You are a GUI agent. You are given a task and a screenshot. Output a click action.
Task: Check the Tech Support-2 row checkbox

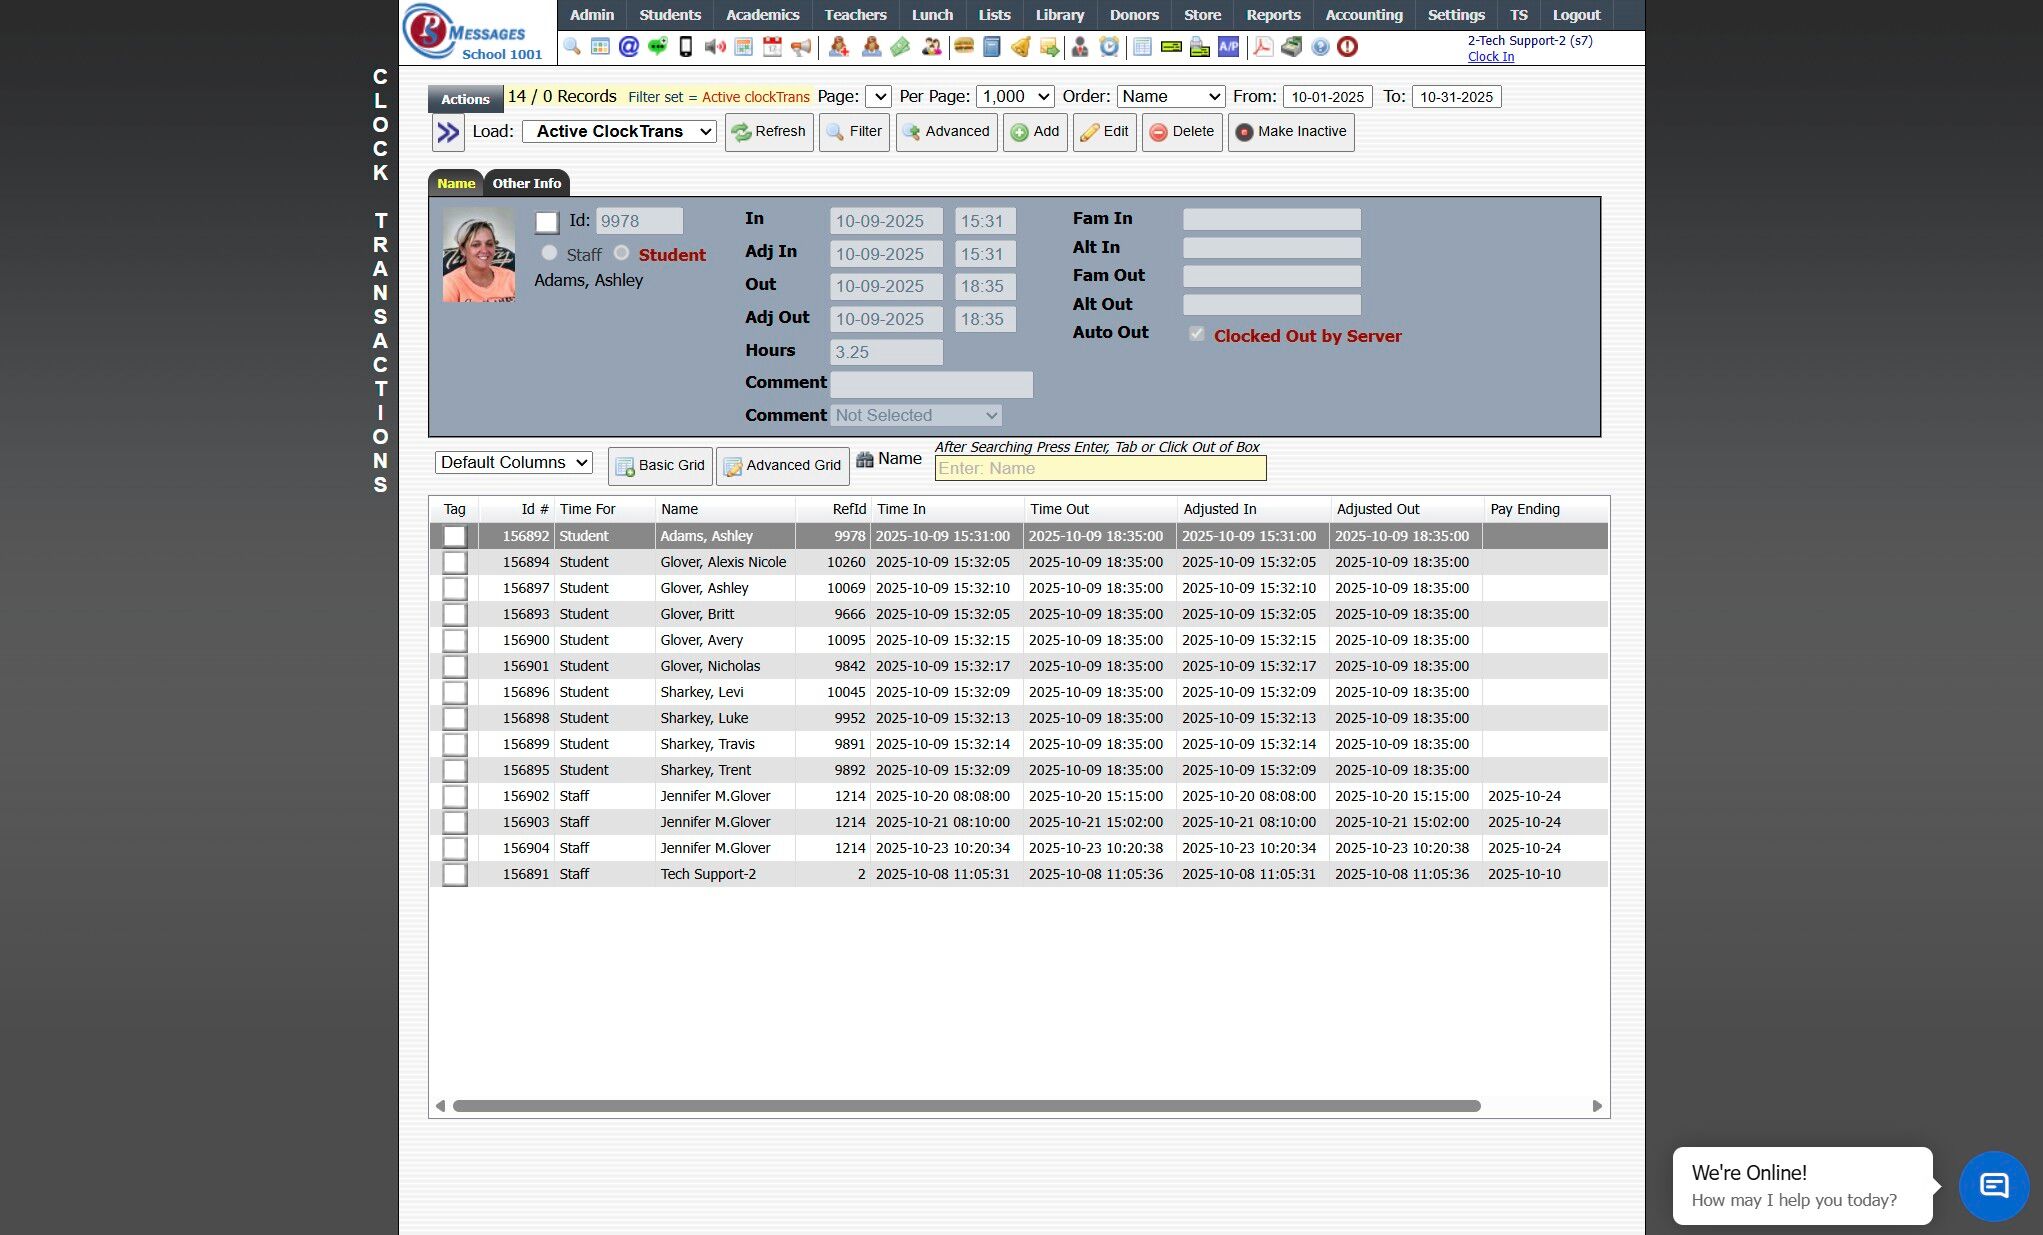point(455,875)
